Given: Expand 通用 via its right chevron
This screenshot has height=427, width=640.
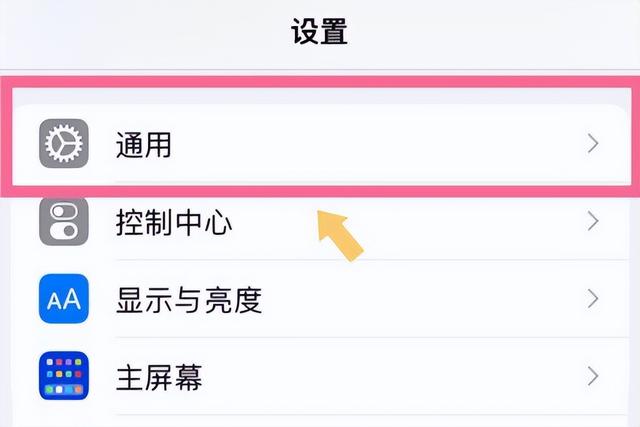Looking at the screenshot, I should tap(593, 144).
